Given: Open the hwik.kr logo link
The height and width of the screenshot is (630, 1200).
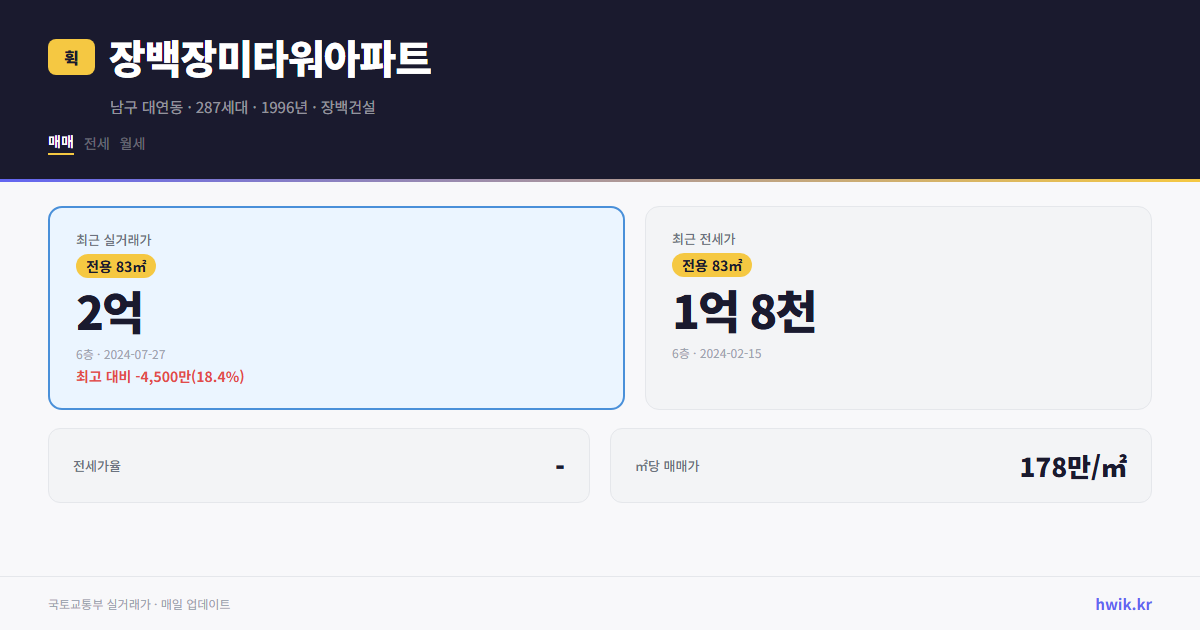Looking at the screenshot, I should 1123,604.
